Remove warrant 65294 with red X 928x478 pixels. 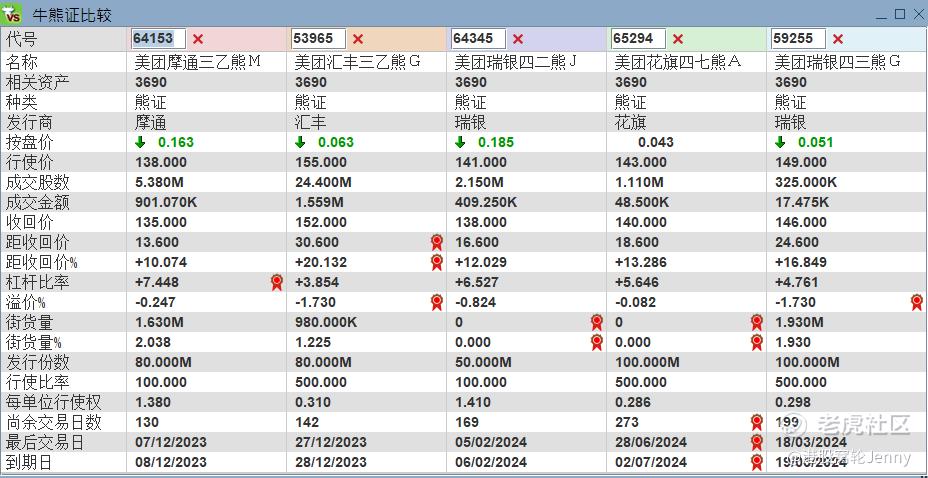(678, 40)
